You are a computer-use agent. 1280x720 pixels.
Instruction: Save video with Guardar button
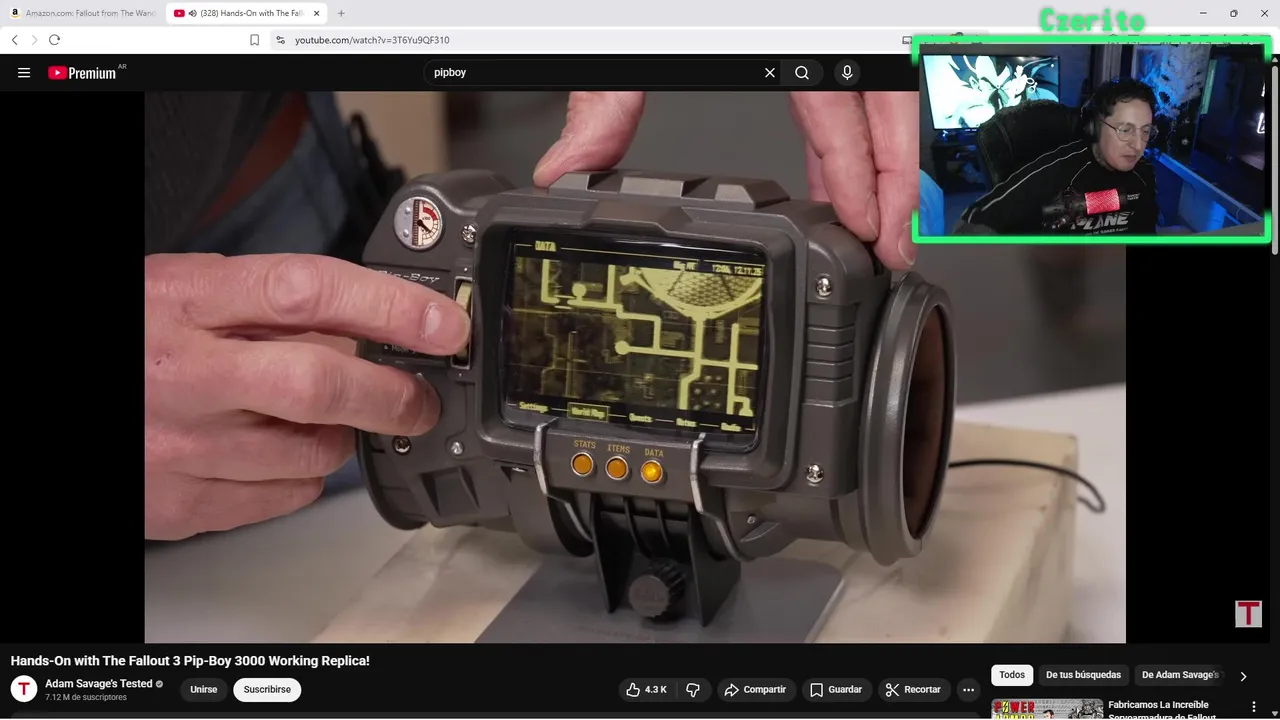click(x=836, y=690)
